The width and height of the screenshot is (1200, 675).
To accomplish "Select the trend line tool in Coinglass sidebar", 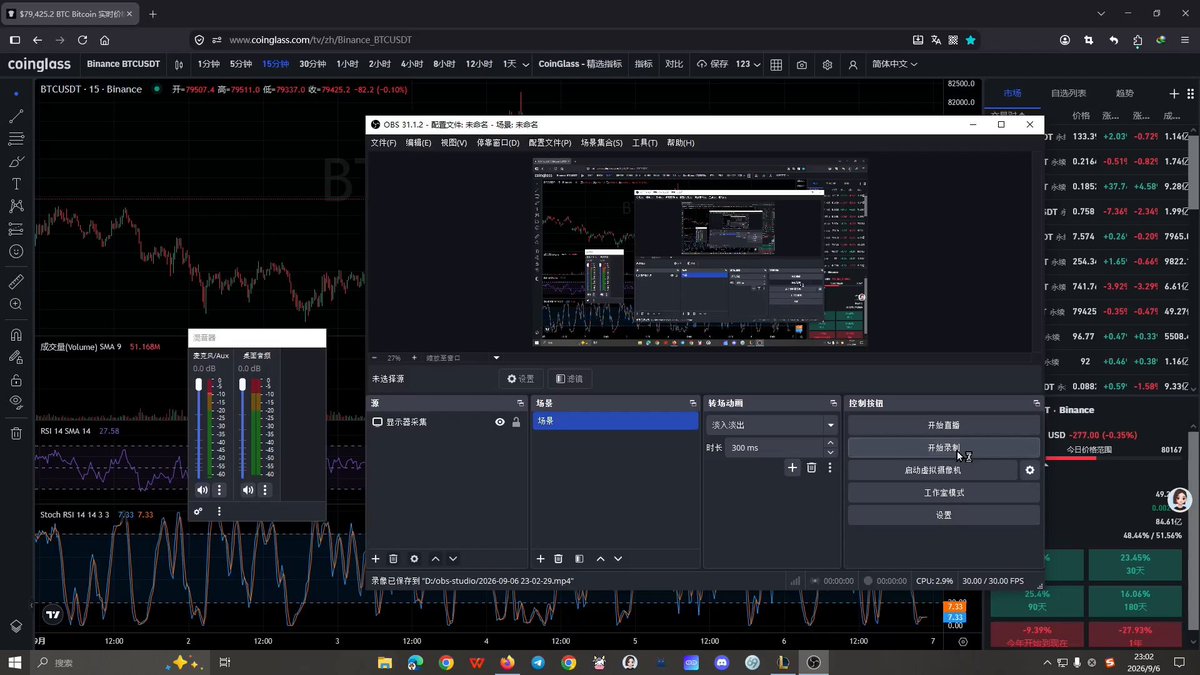I will (x=16, y=116).
